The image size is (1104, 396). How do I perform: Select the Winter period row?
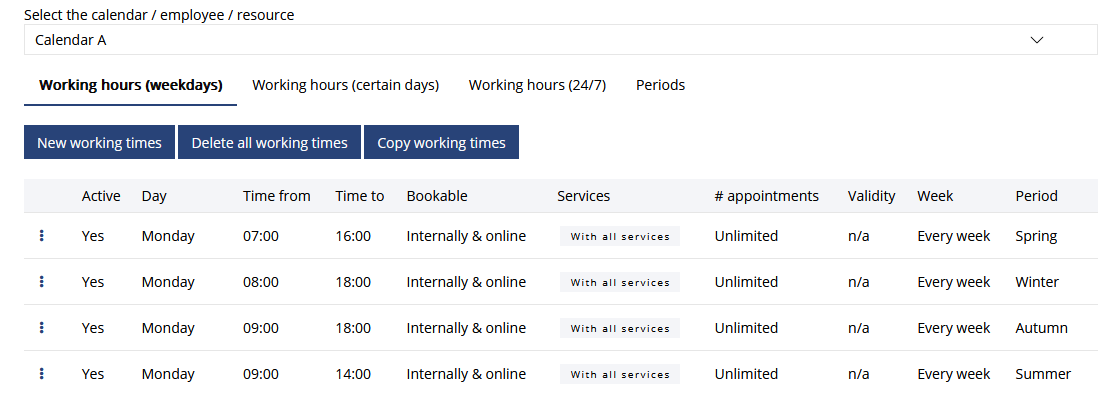tap(560, 282)
